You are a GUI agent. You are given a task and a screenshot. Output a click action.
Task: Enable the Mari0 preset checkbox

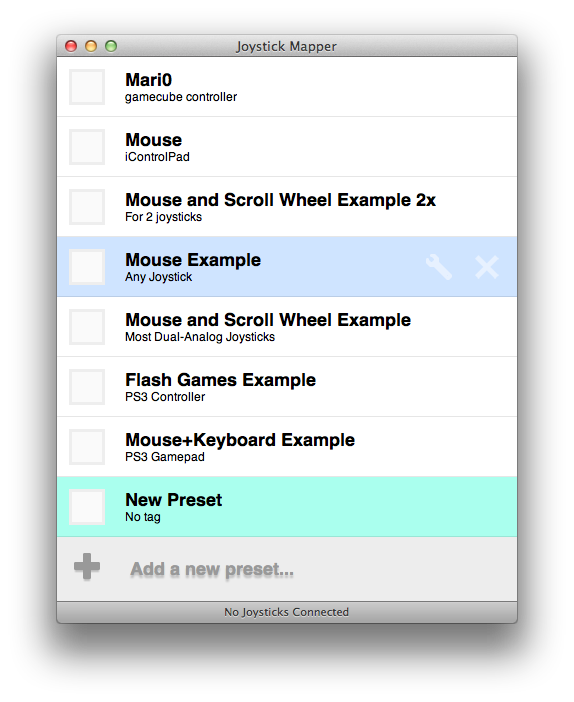pos(87,87)
